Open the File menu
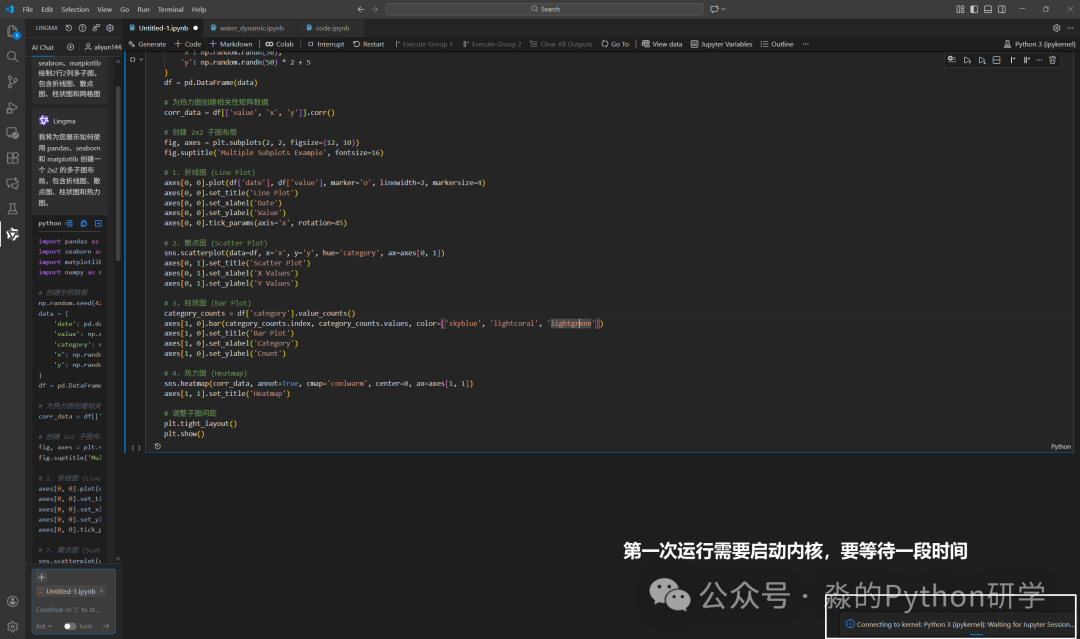Image resolution: width=1080 pixels, height=639 pixels. [28, 10]
